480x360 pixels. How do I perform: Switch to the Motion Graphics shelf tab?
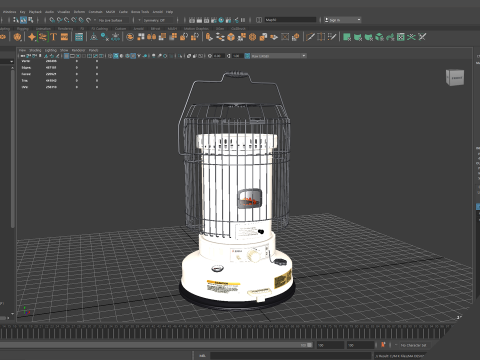pyautogui.click(x=196, y=29)
